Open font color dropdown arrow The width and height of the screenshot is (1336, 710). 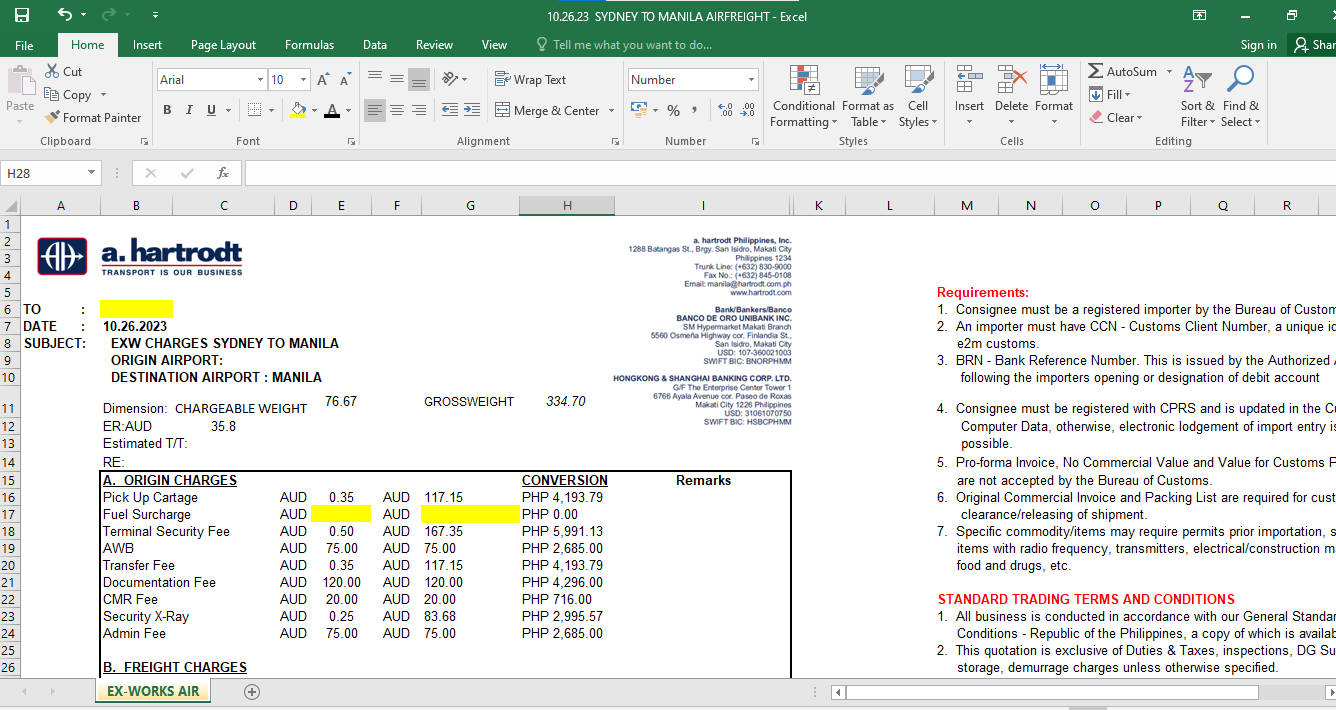(348, 110)
